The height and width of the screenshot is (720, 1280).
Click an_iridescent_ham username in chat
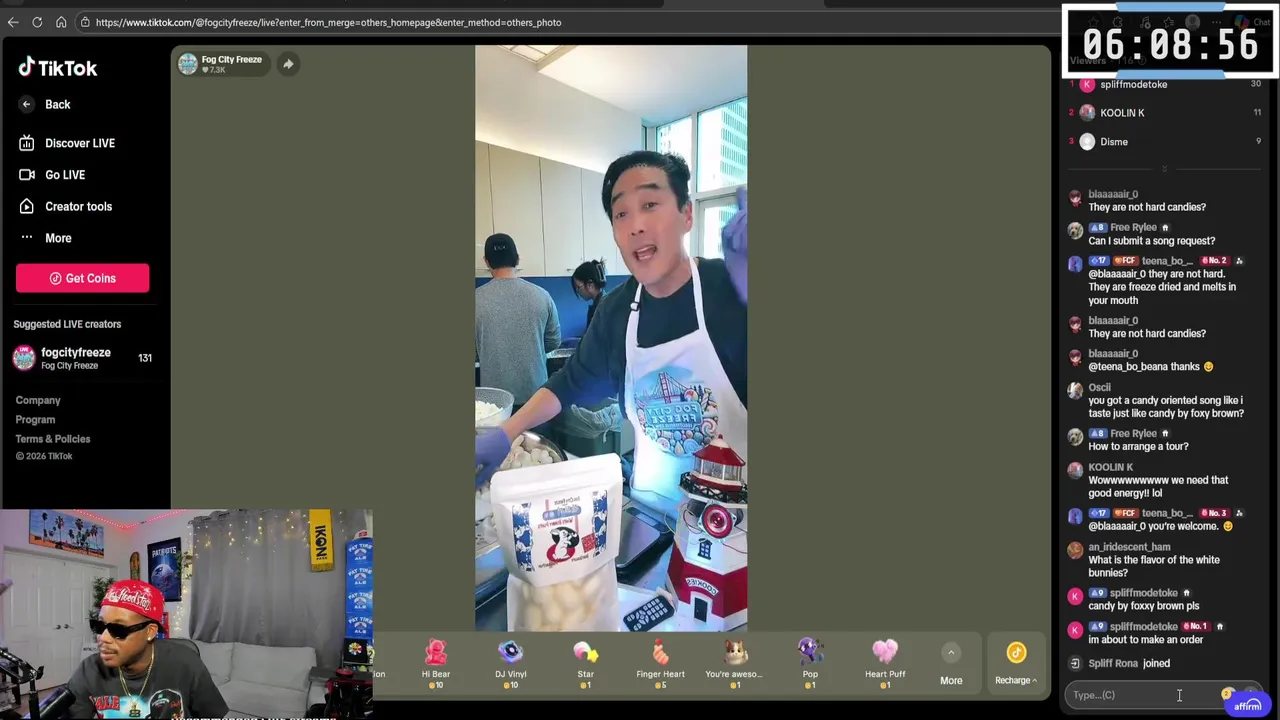pyautogui.click(x=1129, y=547)
